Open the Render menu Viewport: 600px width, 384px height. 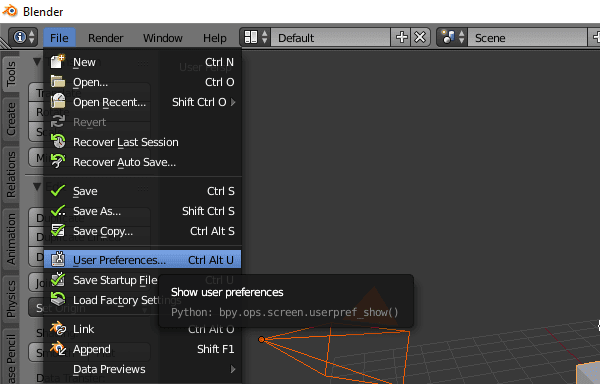point(106,38)
